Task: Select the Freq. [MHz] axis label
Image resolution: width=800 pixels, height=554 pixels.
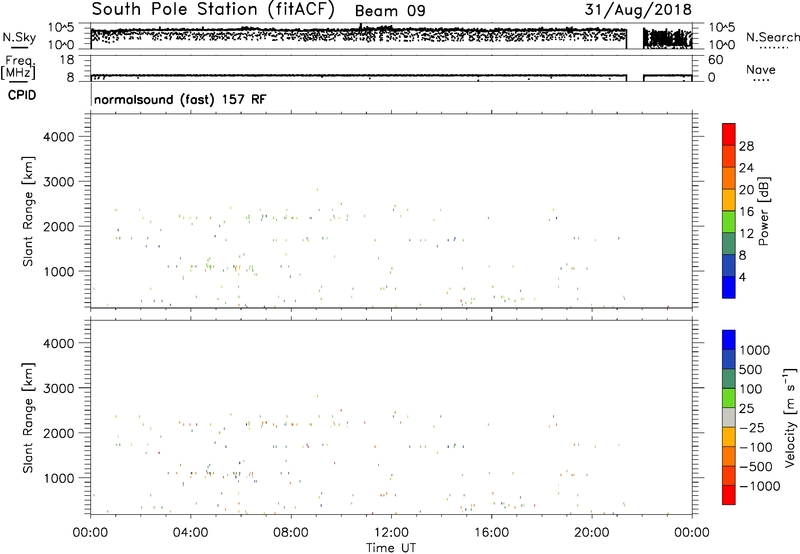Action: point(18,67)
